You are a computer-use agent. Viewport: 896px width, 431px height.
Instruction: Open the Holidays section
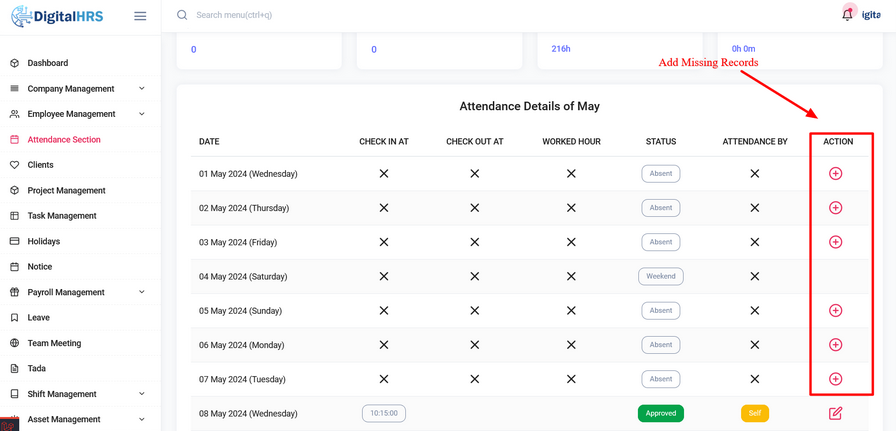44,241
